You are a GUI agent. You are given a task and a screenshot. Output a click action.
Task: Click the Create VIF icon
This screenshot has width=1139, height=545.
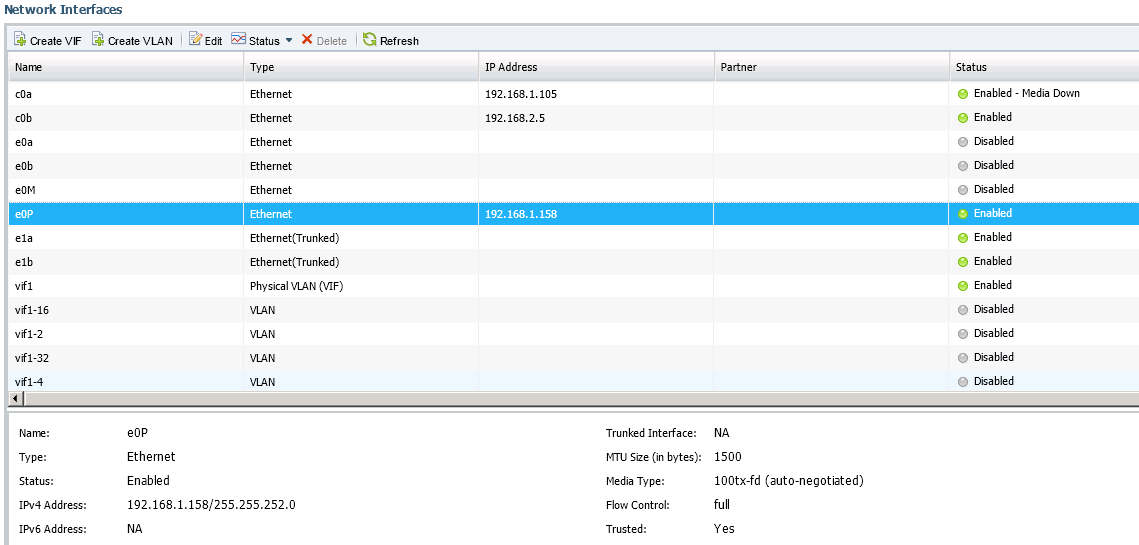[x=20, y=39]
